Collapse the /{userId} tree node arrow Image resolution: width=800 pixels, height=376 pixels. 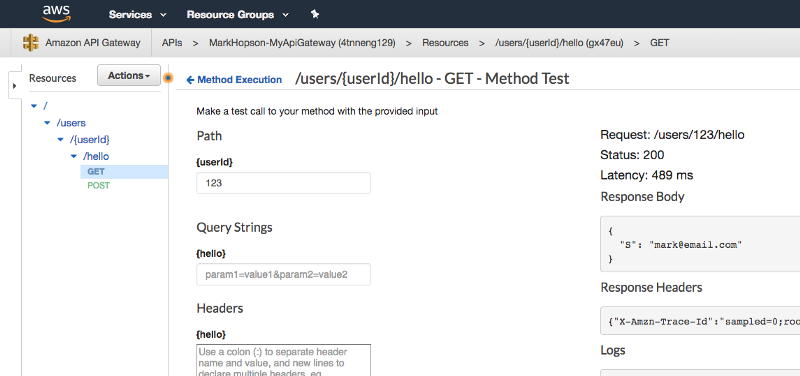point(60,139)
